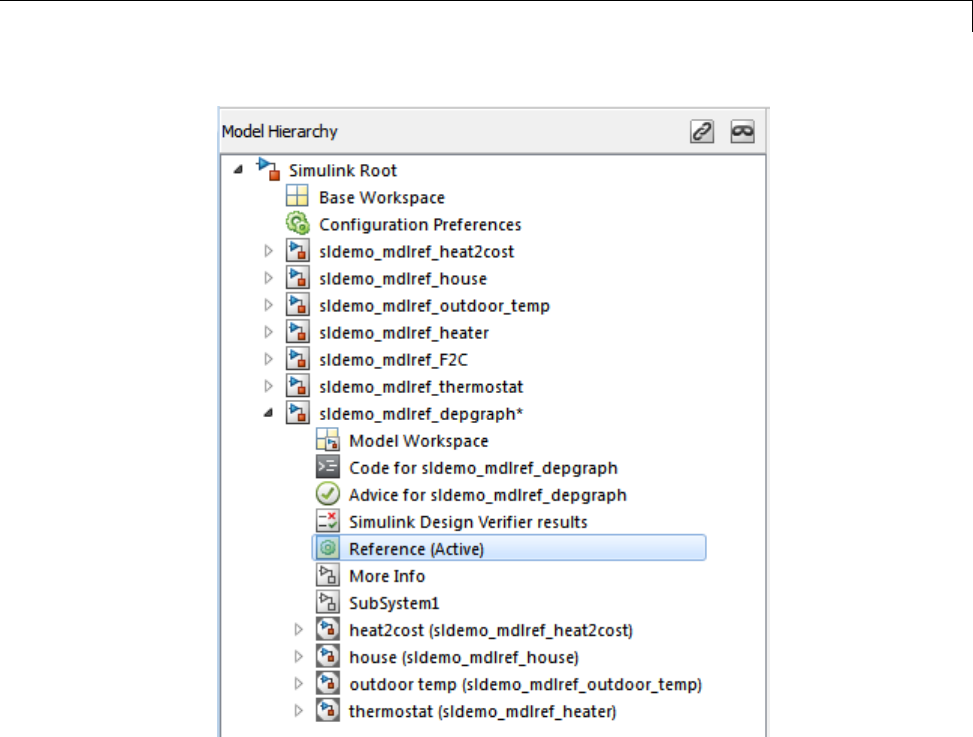Select the Reference (Active) label
The width and height of the screenshot is (973, 737).
click(416, 549)
